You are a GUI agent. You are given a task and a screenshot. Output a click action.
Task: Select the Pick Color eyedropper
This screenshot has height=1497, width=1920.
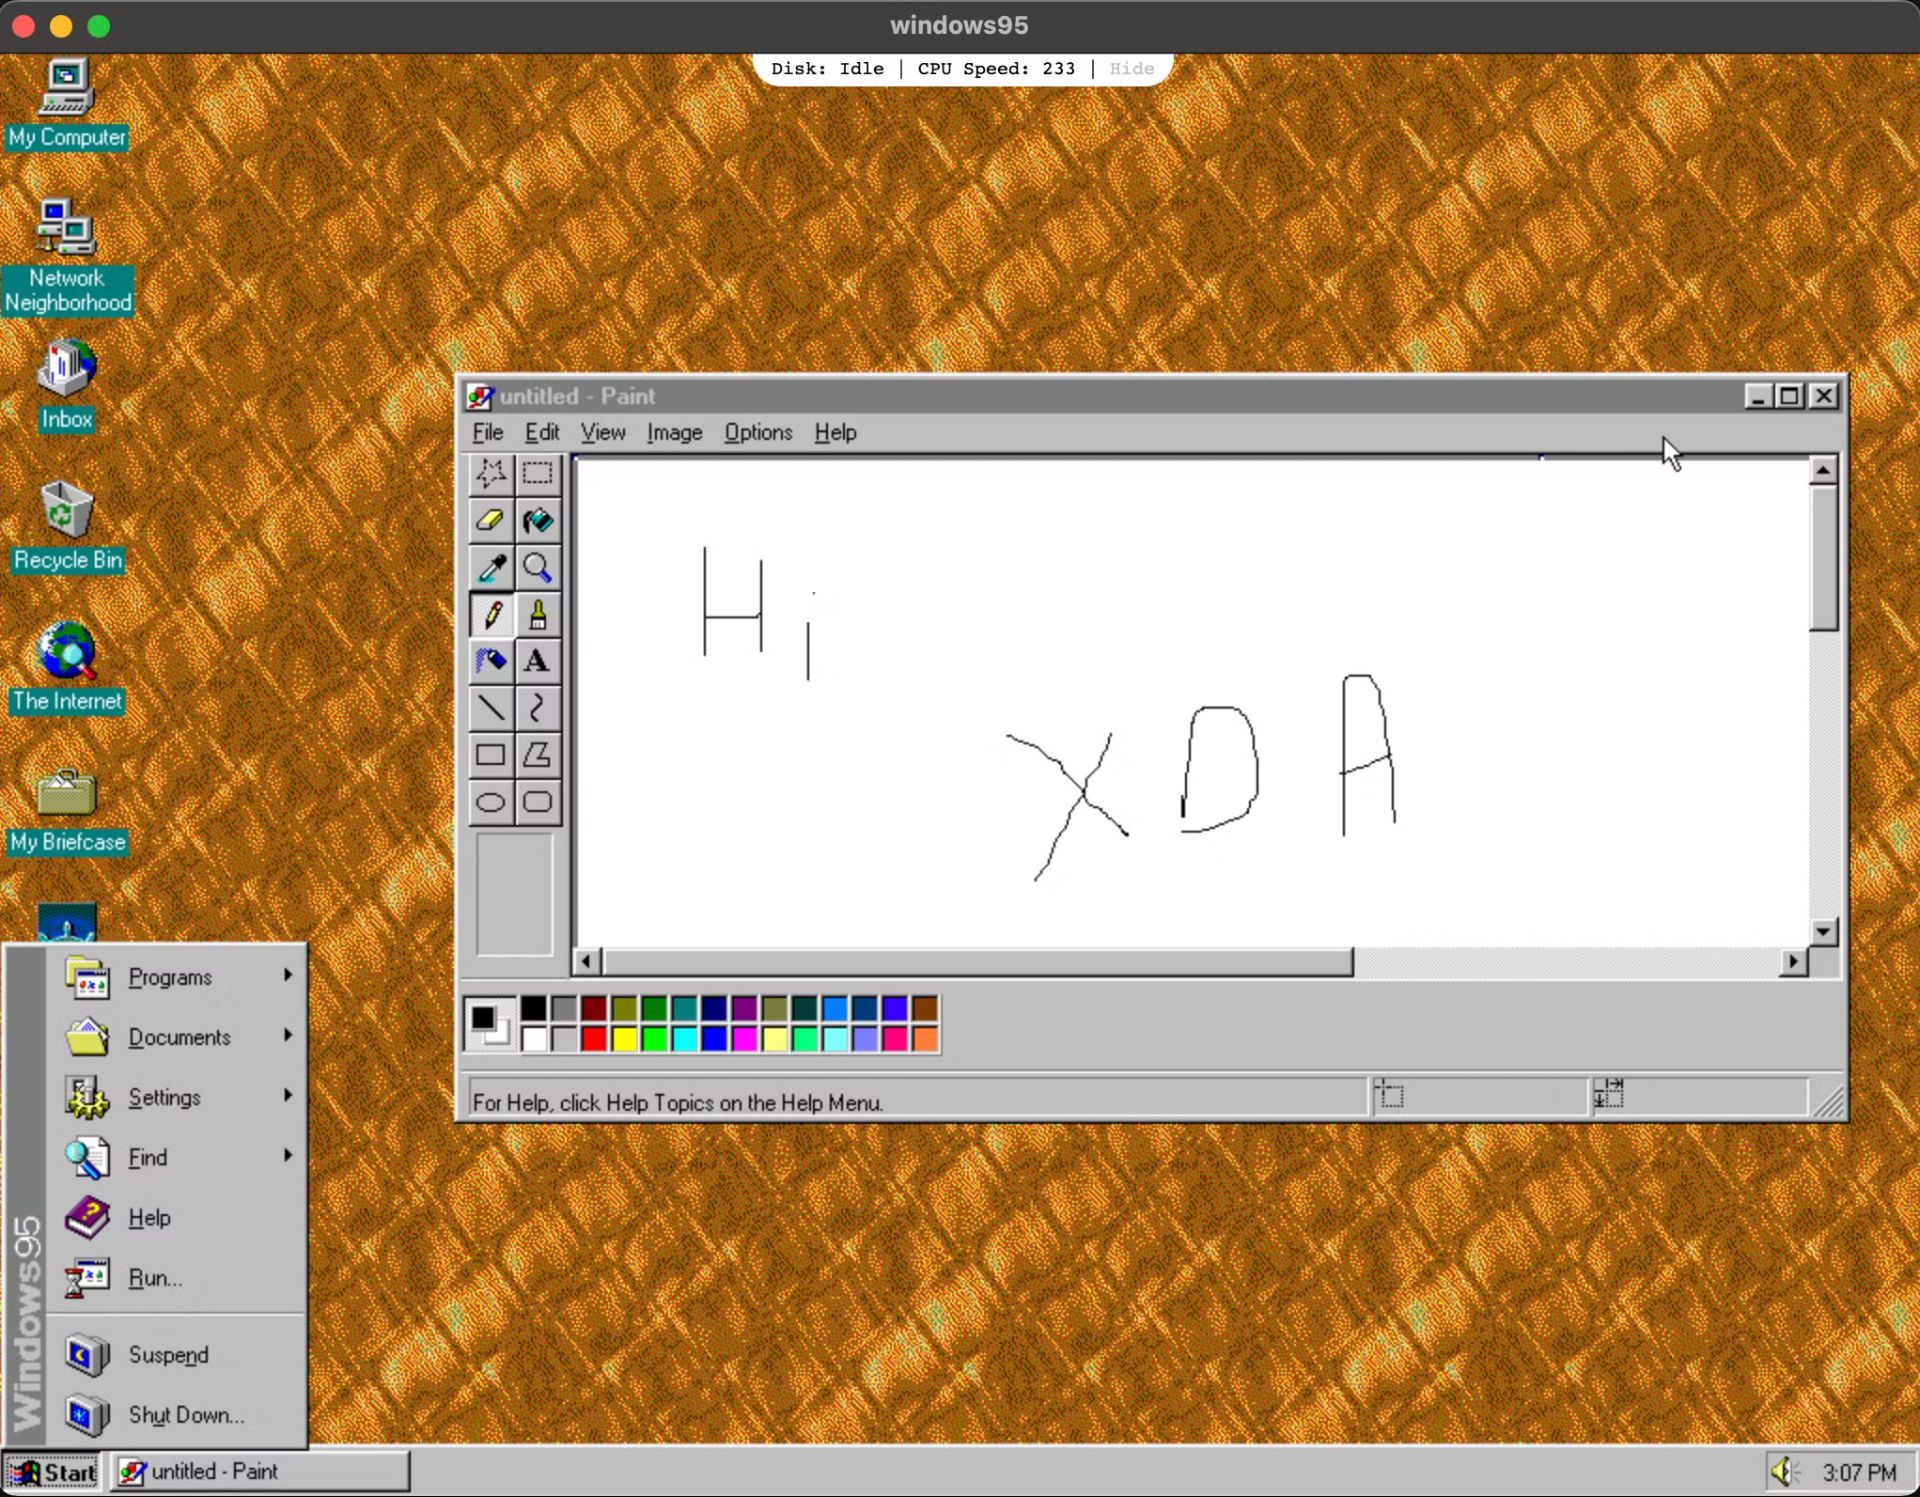pos(491,568)
